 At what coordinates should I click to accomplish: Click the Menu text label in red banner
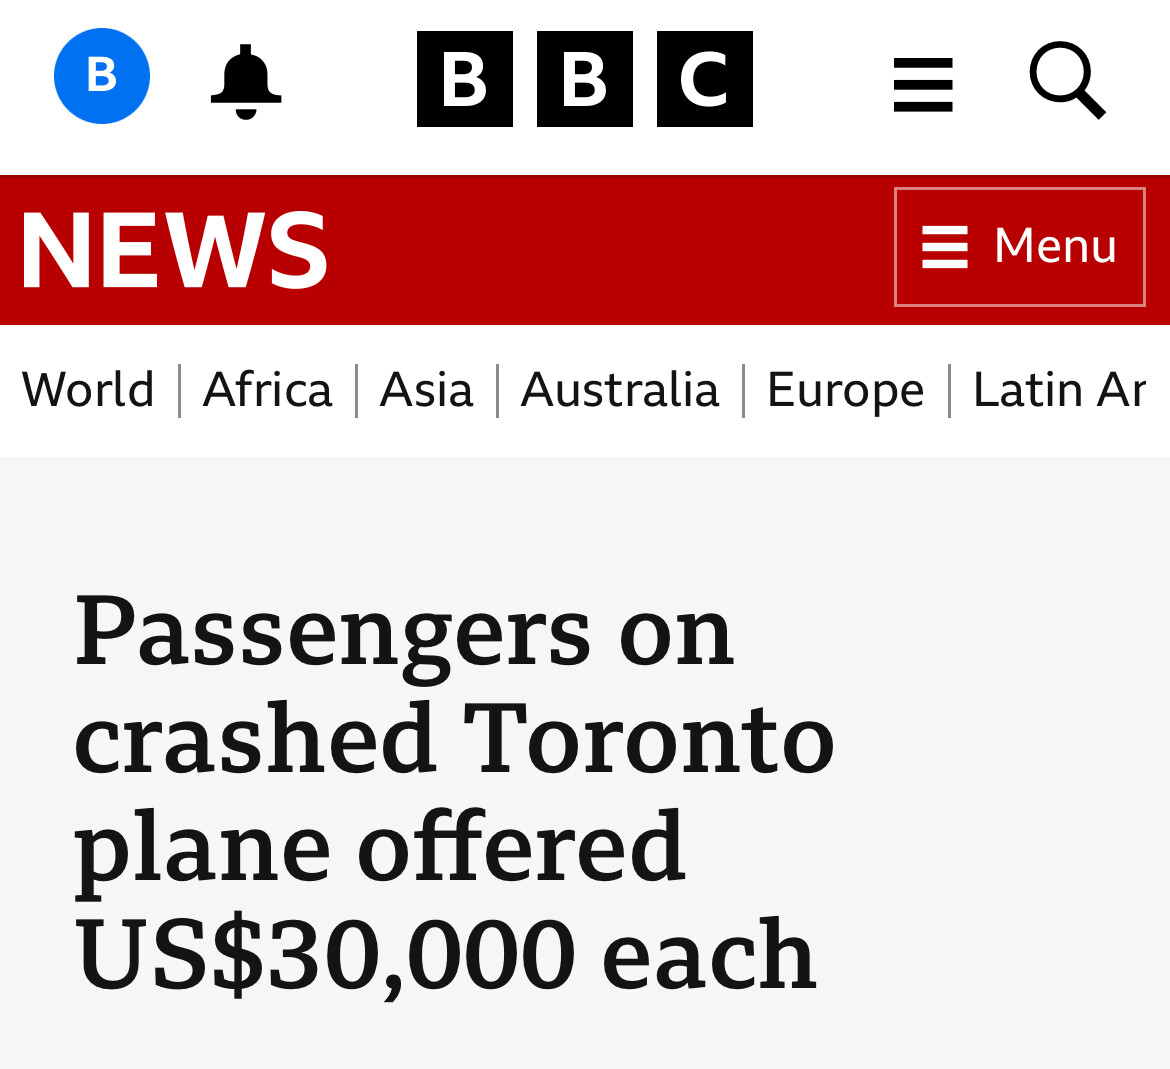(x=1055, y=245)
